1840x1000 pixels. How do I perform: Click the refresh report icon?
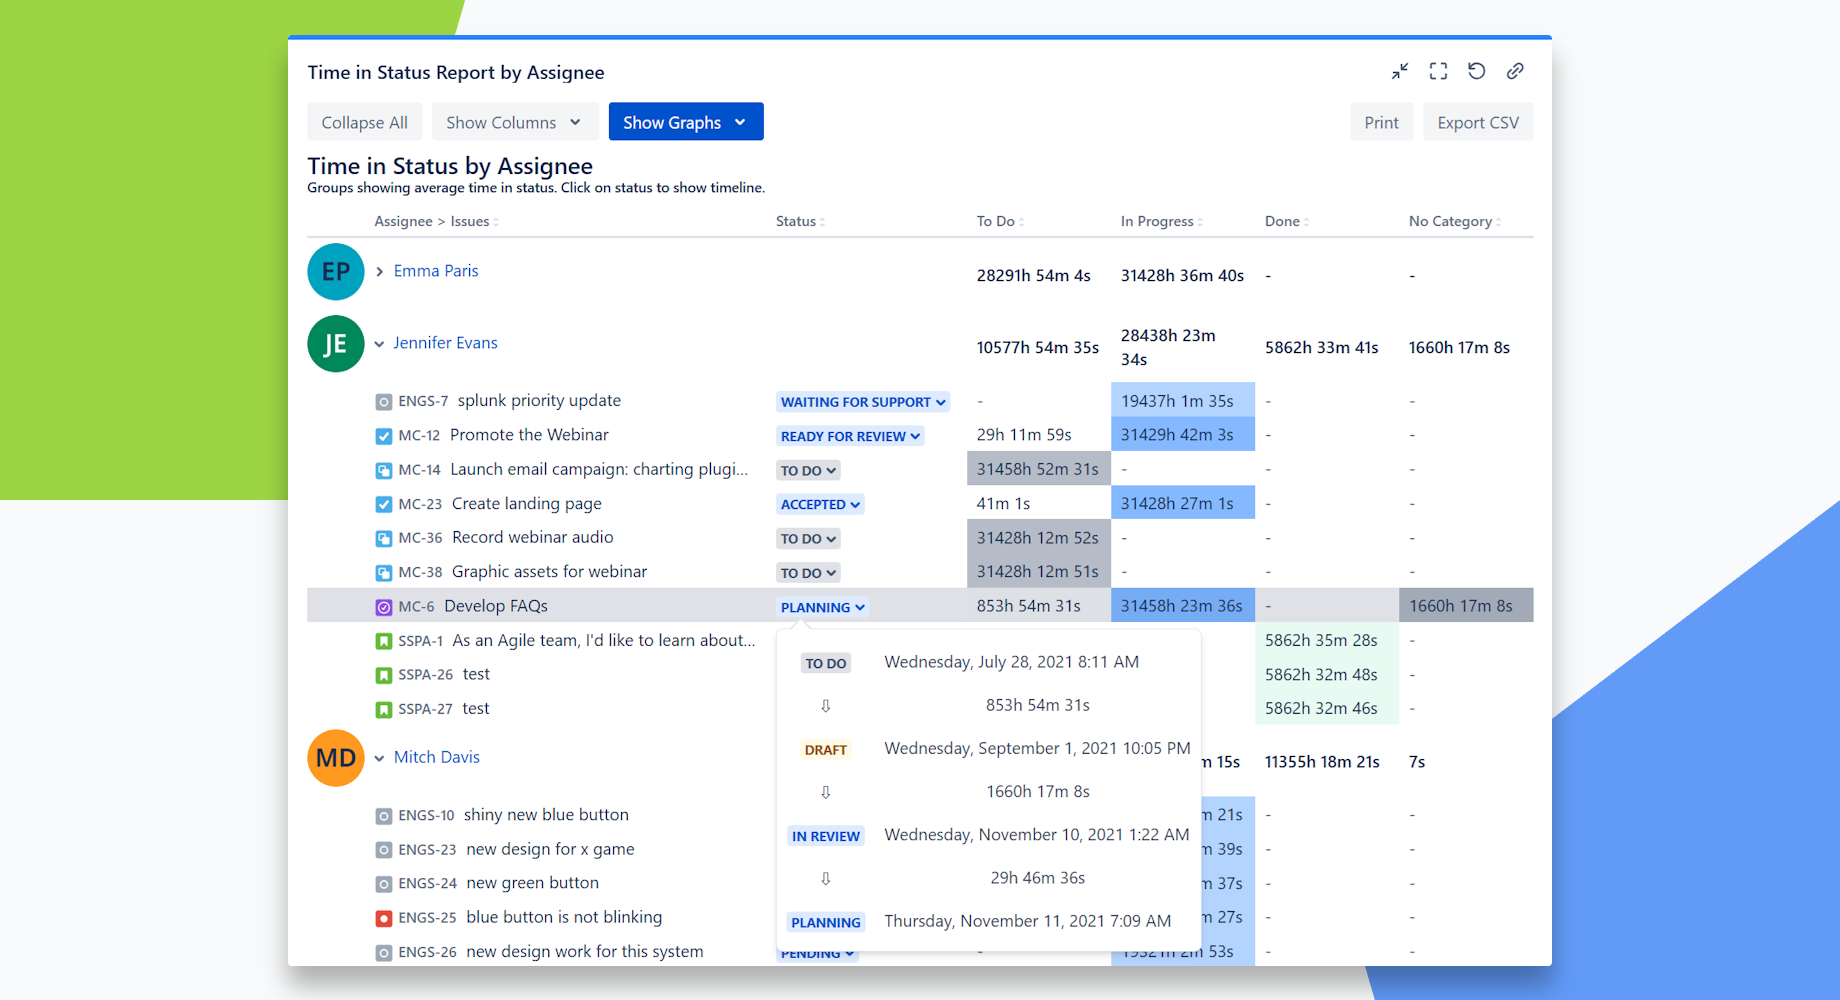tap(1477, 71)
